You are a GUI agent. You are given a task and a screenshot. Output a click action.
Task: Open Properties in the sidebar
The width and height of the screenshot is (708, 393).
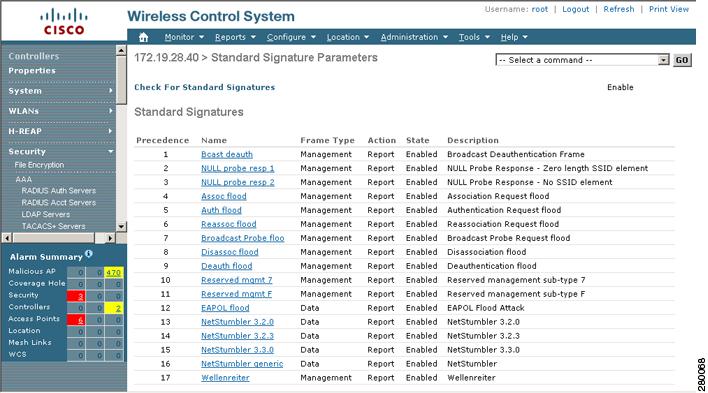point(32,70)
